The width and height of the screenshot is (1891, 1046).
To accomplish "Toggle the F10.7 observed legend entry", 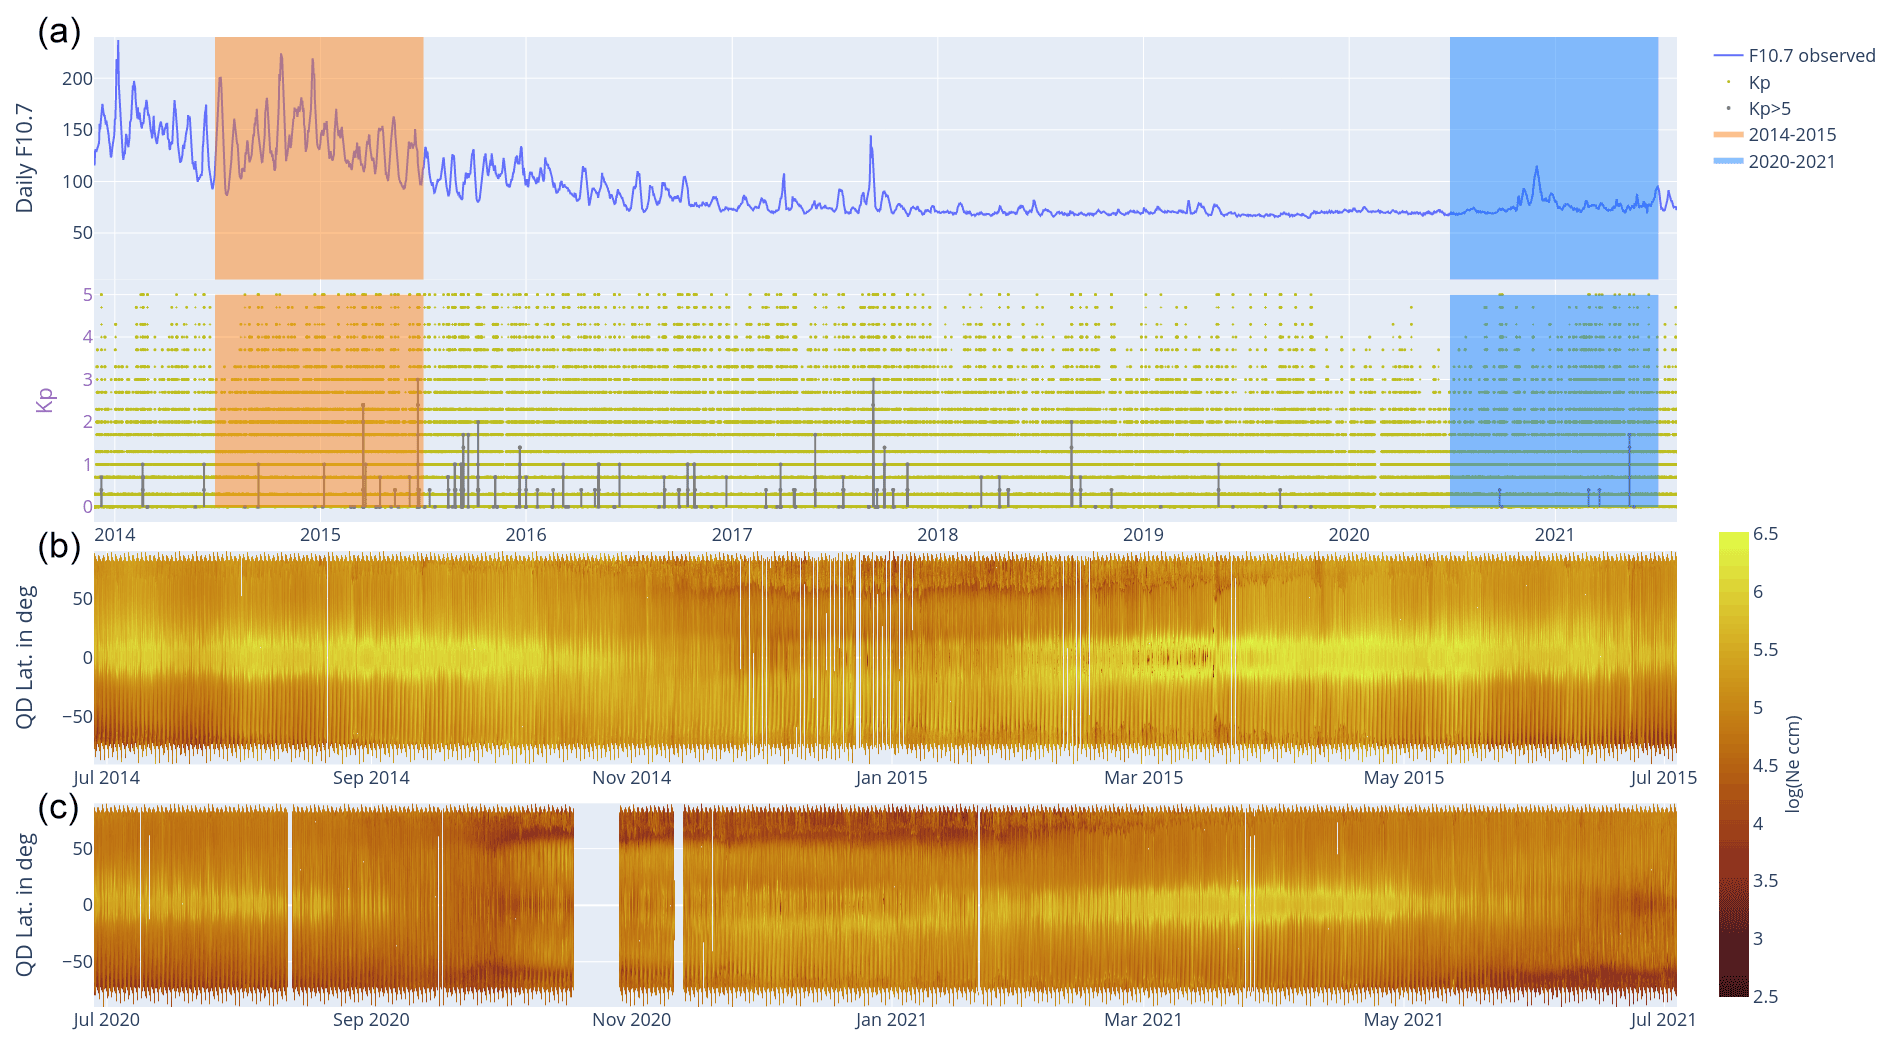I will (x=1811, y=56).
